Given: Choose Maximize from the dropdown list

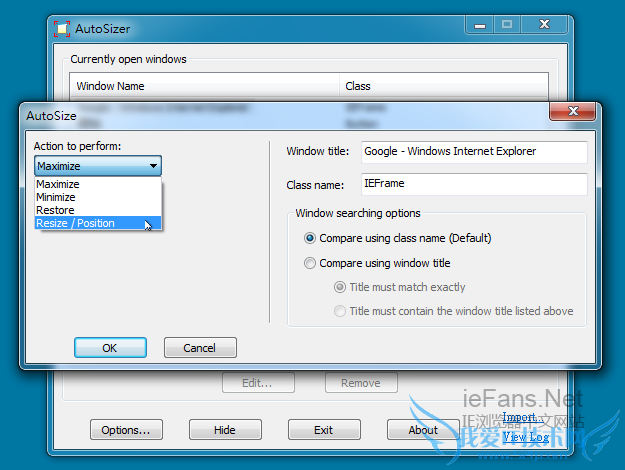Looking at the screenshot, I should pyautogui.click(x=98, y=184).
